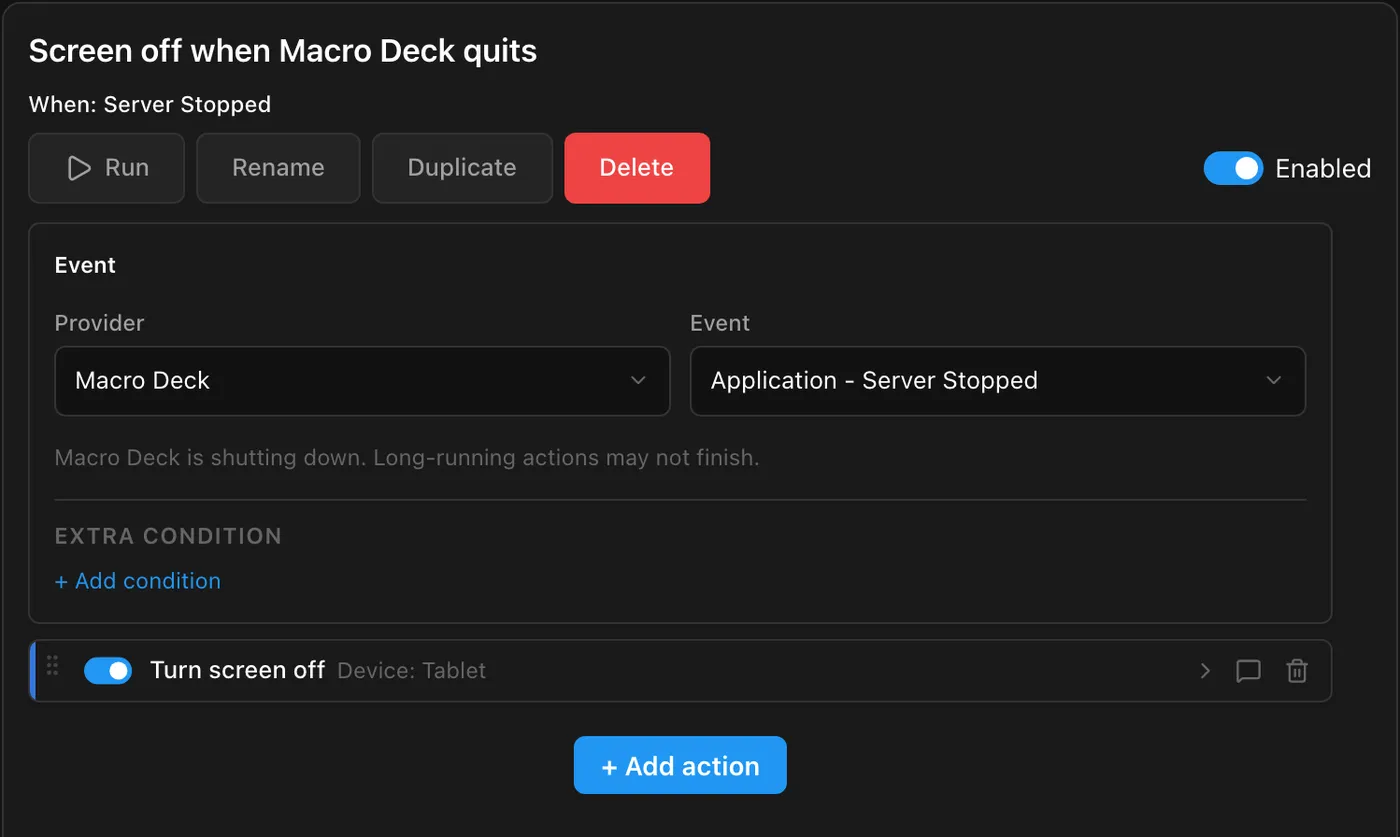Click the When: Server Stopped text
Viewport: 1400px width, 837px height.
coord(150,104)
